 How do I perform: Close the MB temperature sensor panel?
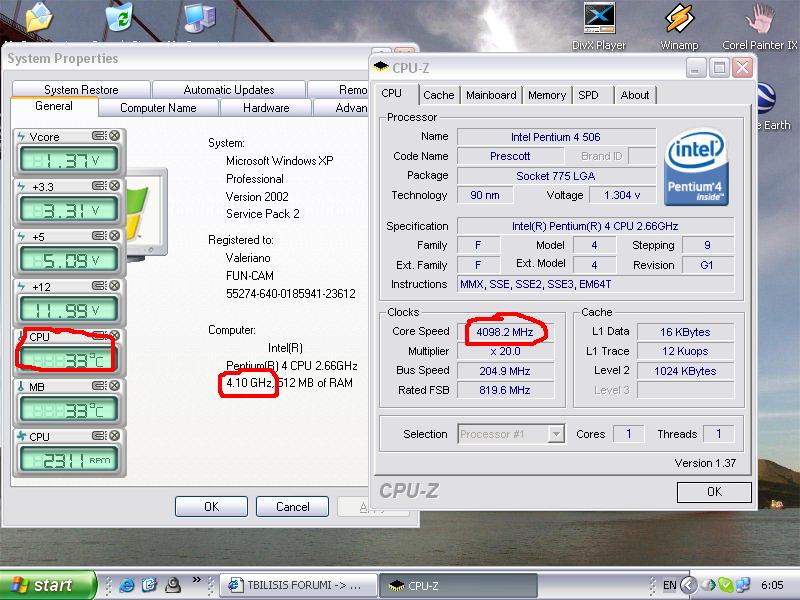(115, 386)
